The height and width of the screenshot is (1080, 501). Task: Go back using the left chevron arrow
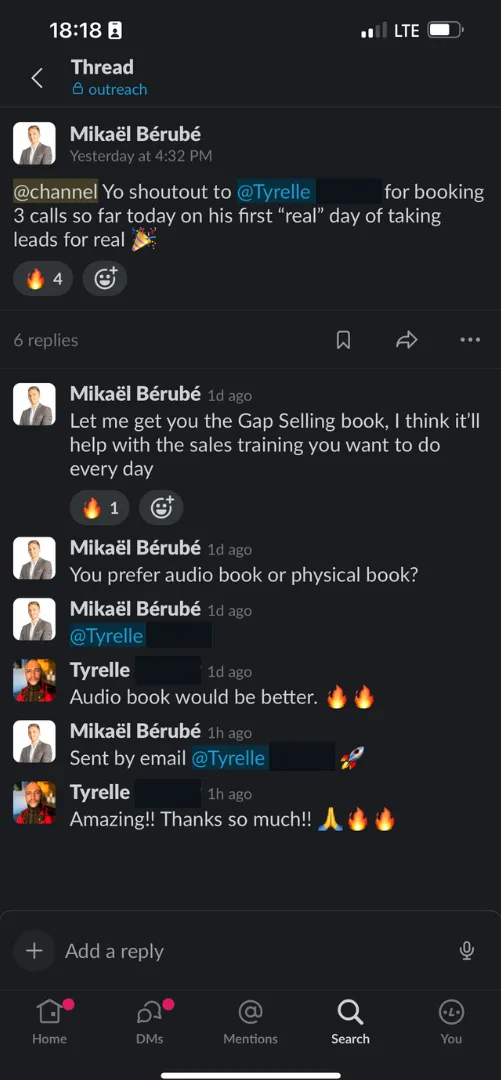tap(37, 78)
